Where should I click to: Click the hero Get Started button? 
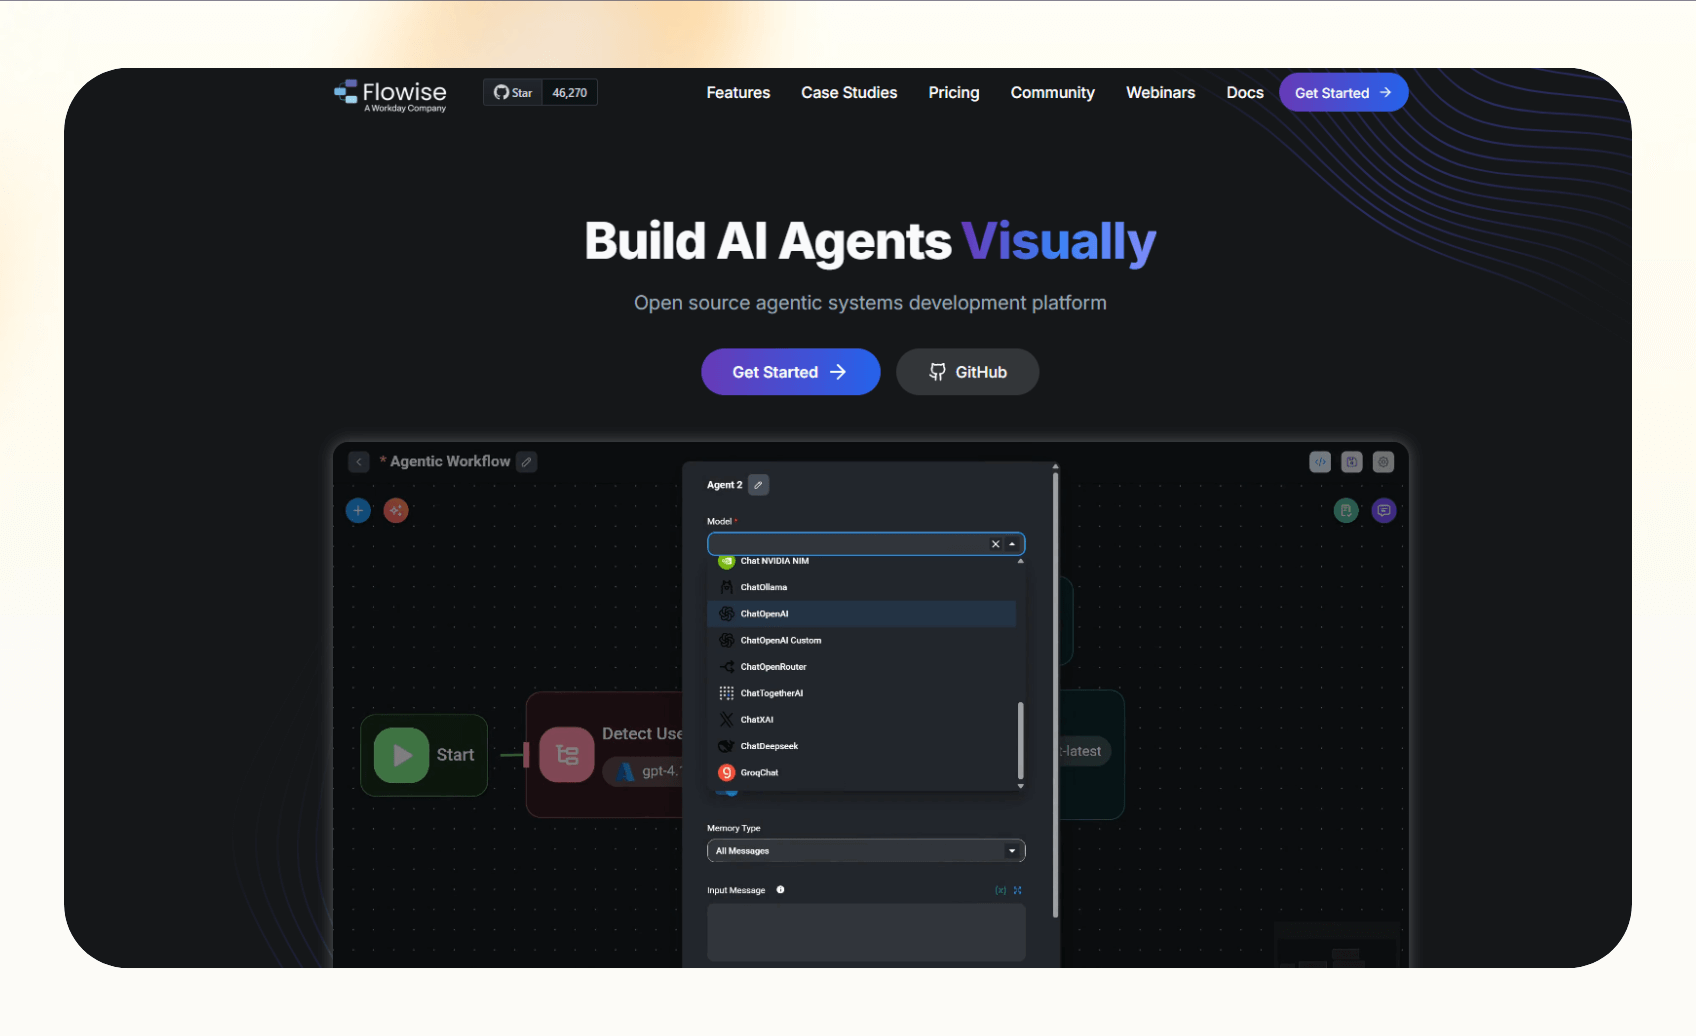pos(790,372)
